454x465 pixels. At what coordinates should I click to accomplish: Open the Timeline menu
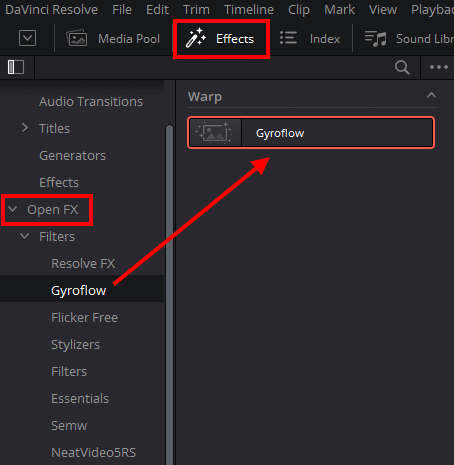tap(249, 10)
